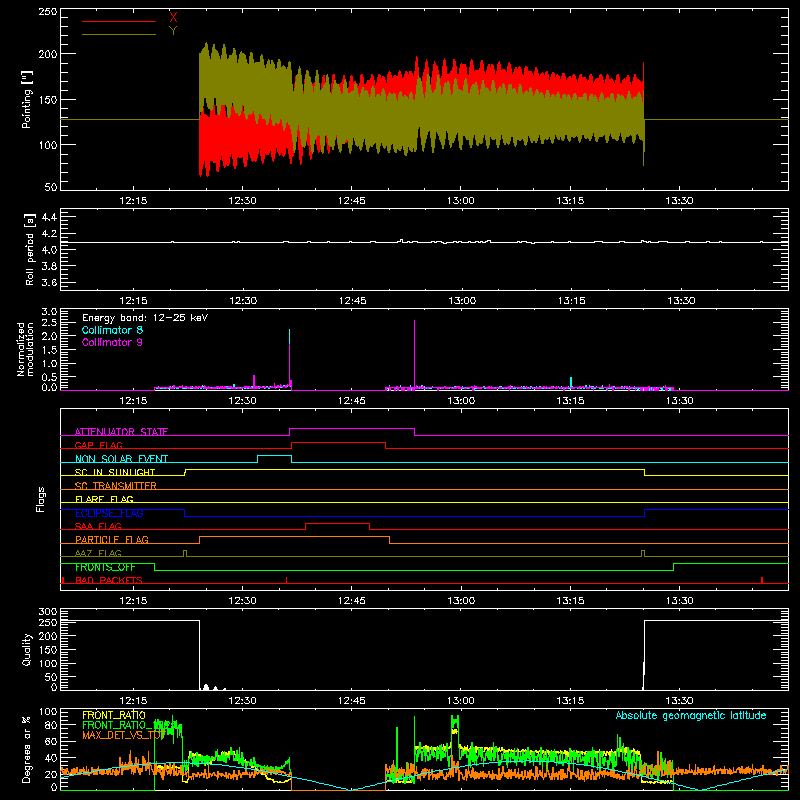This screenshot has height=800, width=800.
Task: Select the red 'X' legend label
Action: 173,18
